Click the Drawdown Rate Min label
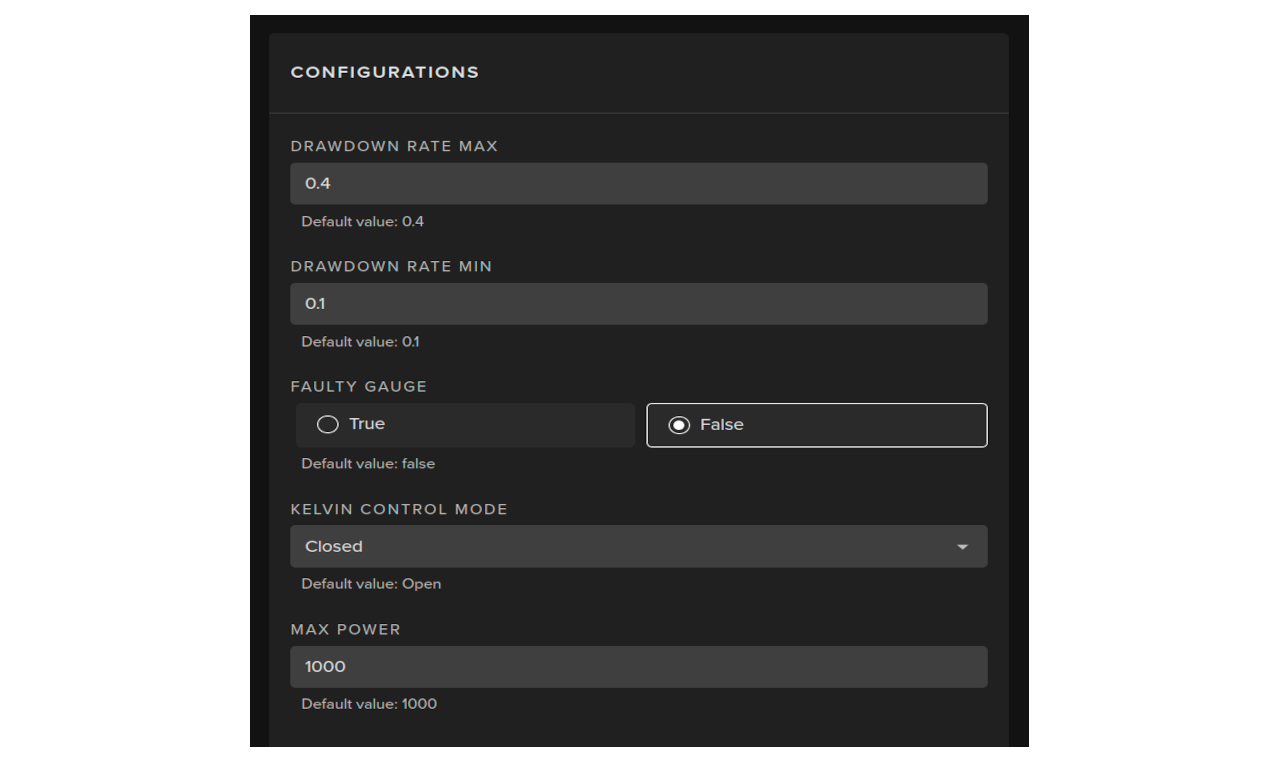1280x762 pixels. (x=391, y=267)
